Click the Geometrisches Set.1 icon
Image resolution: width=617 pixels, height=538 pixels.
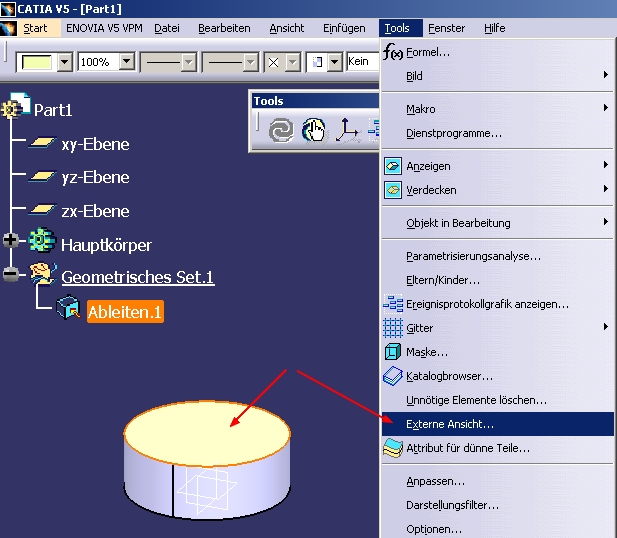tap(43, 274)
